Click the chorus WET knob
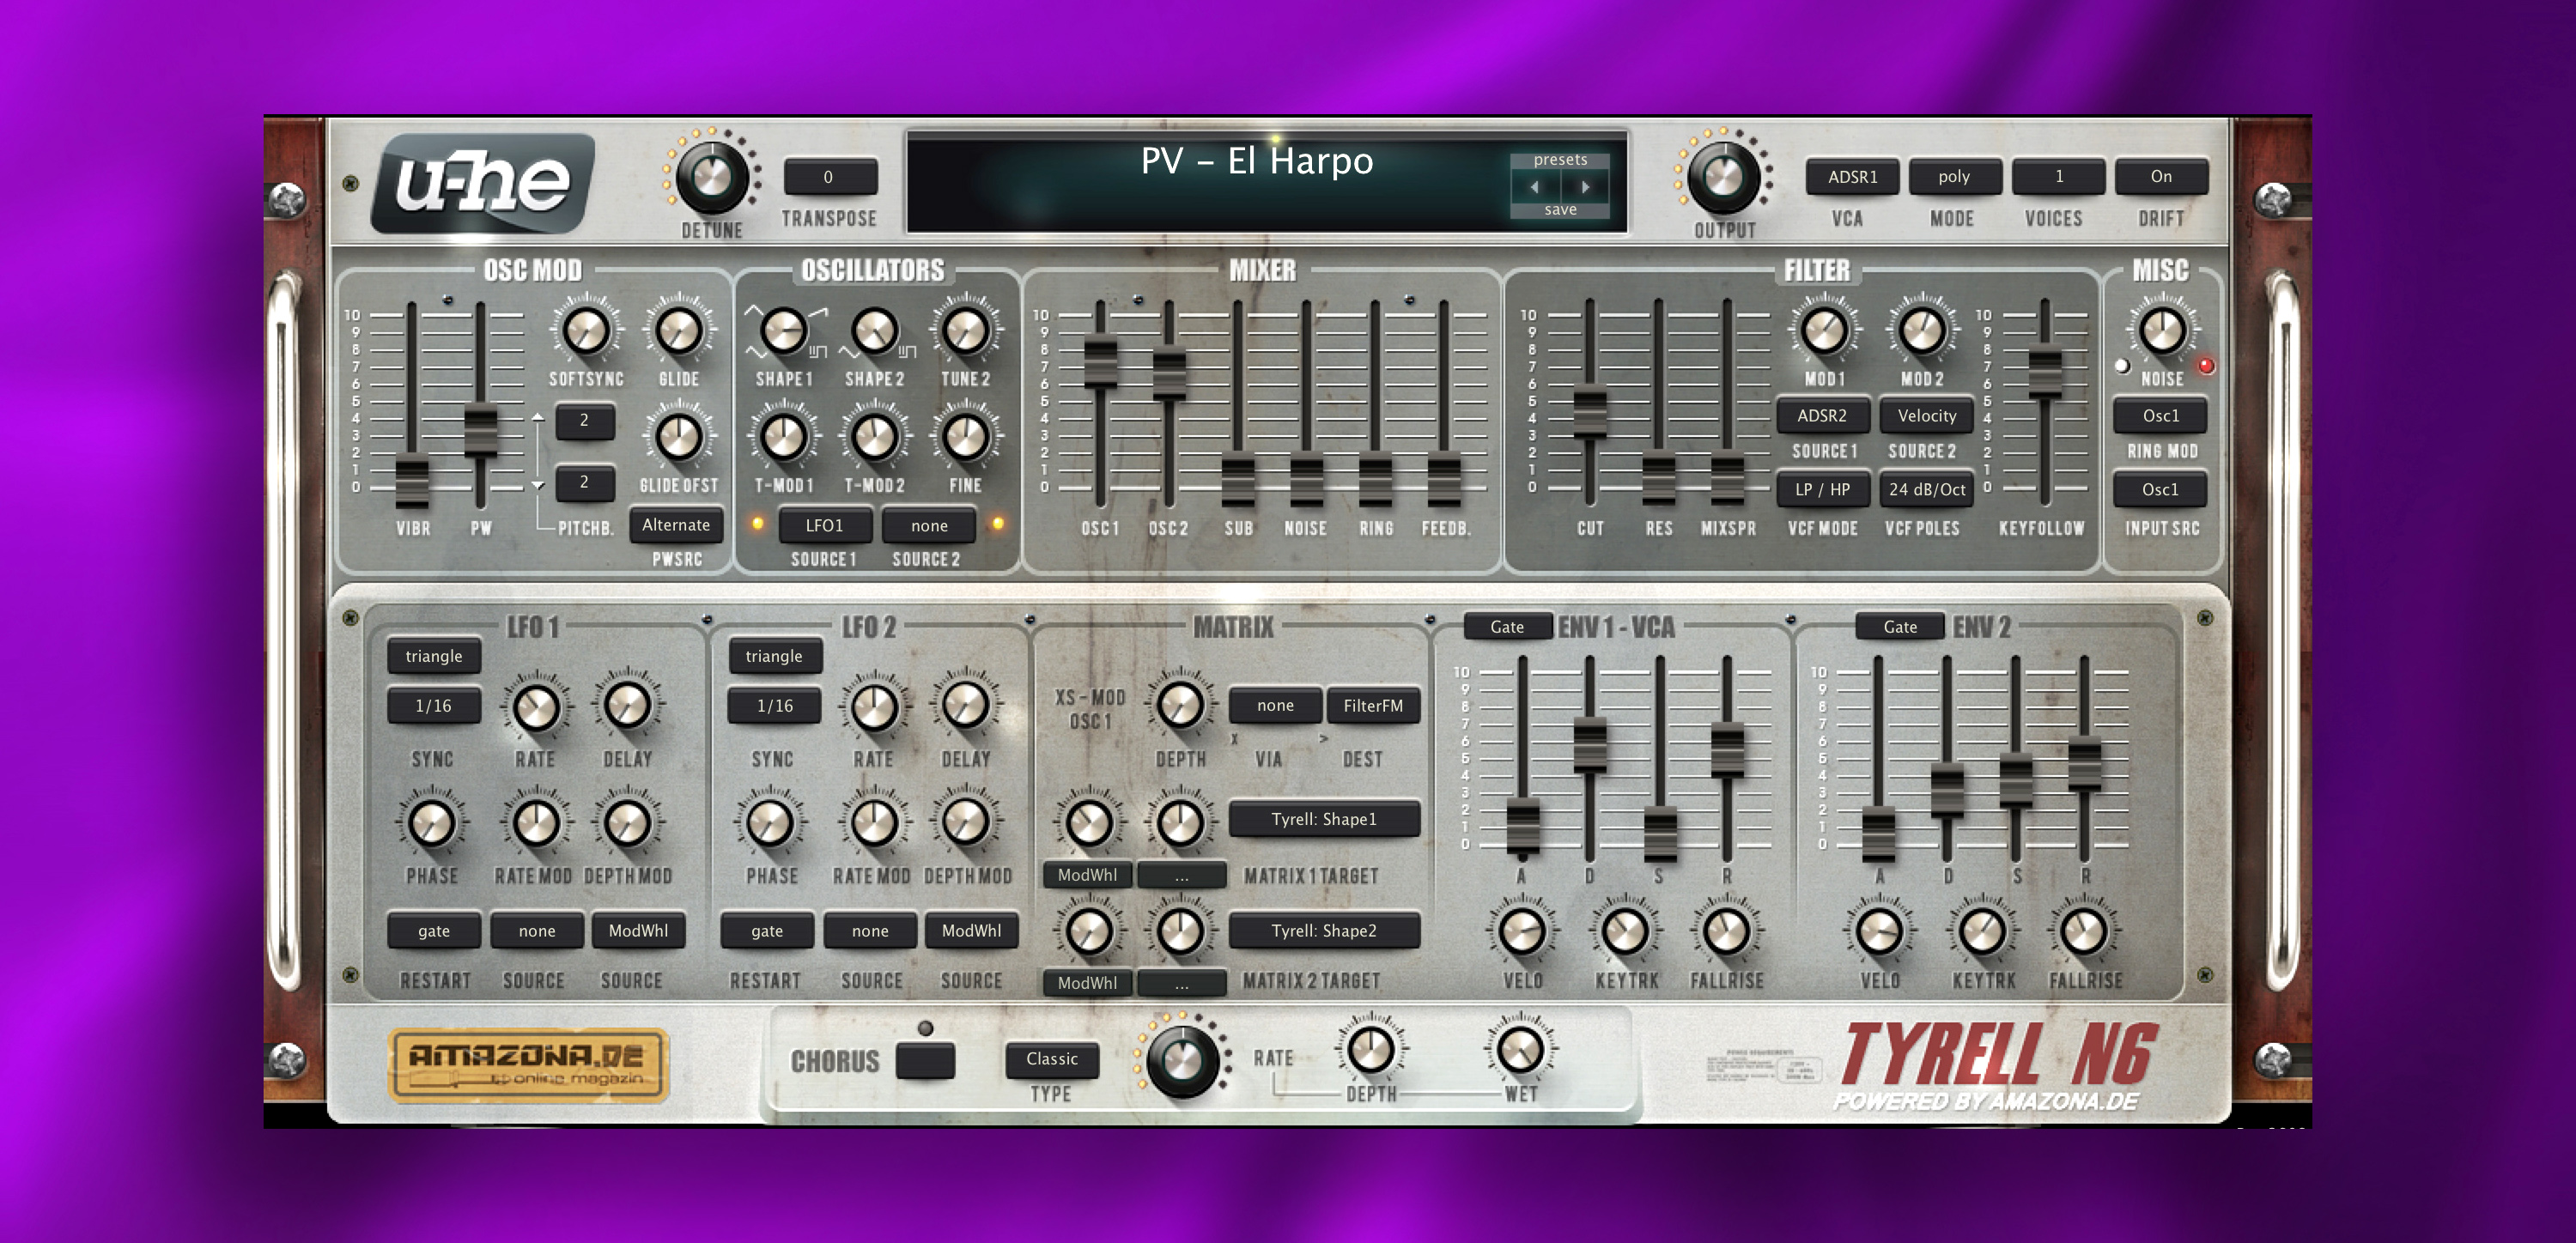 [1520, 1050]
